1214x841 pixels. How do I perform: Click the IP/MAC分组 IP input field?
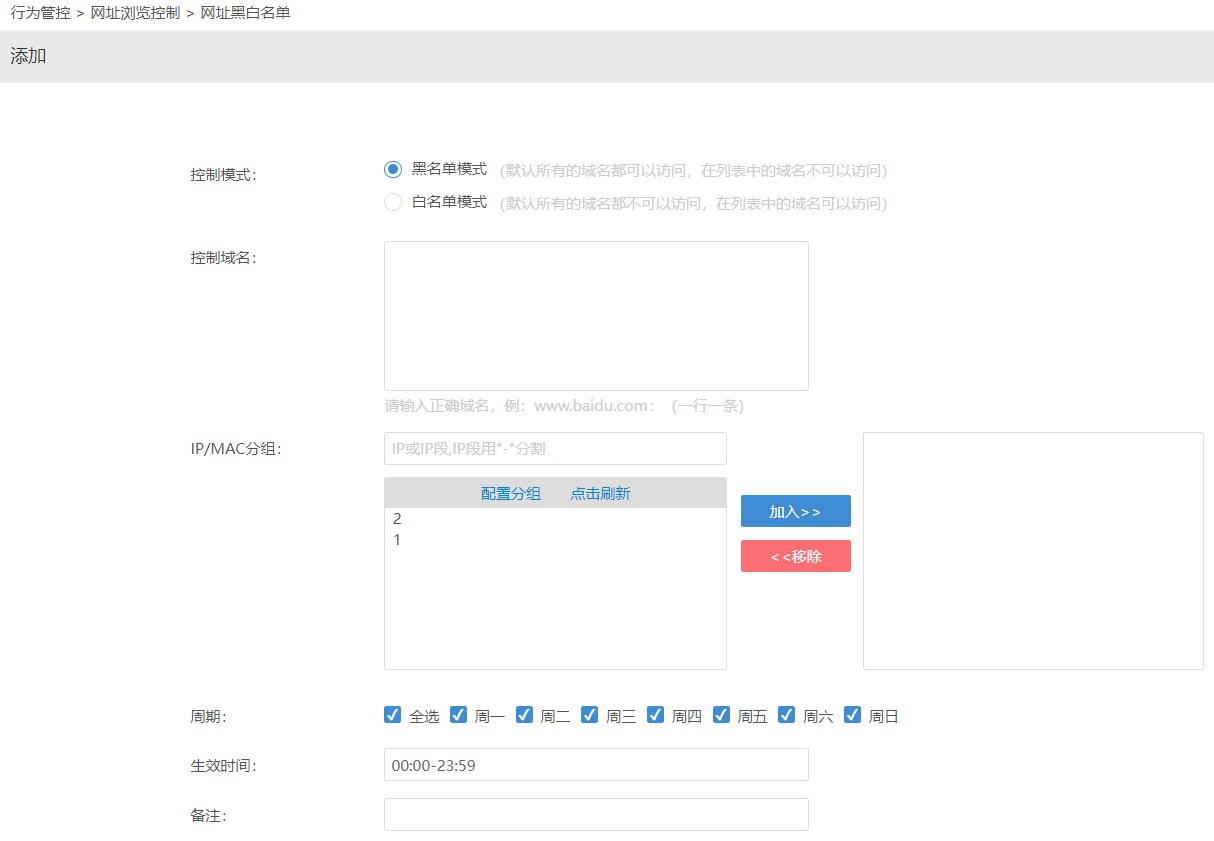tap(555, 449)
